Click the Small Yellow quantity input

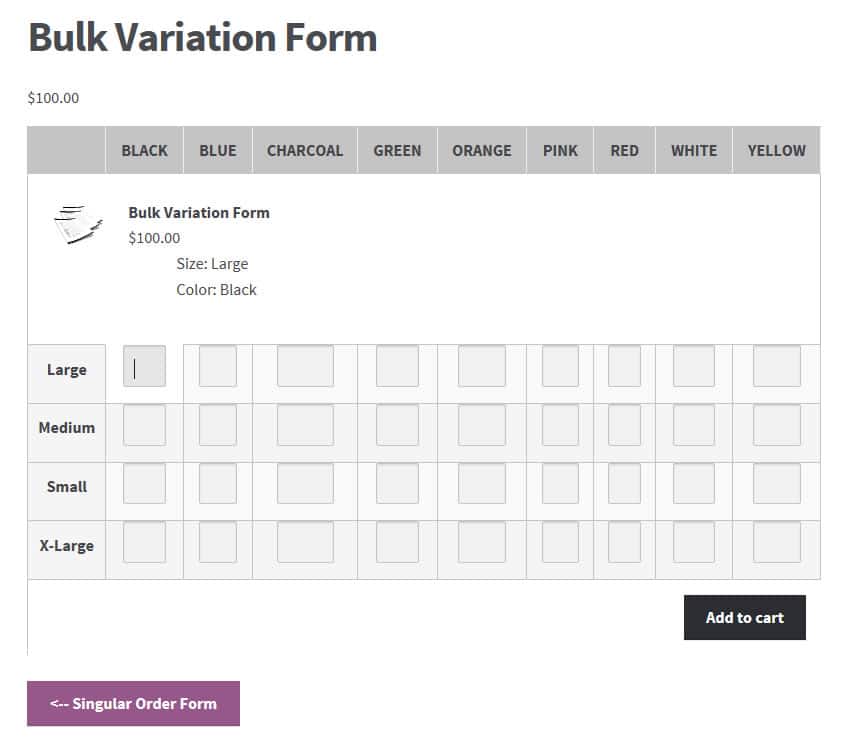[x=776, y=484]
